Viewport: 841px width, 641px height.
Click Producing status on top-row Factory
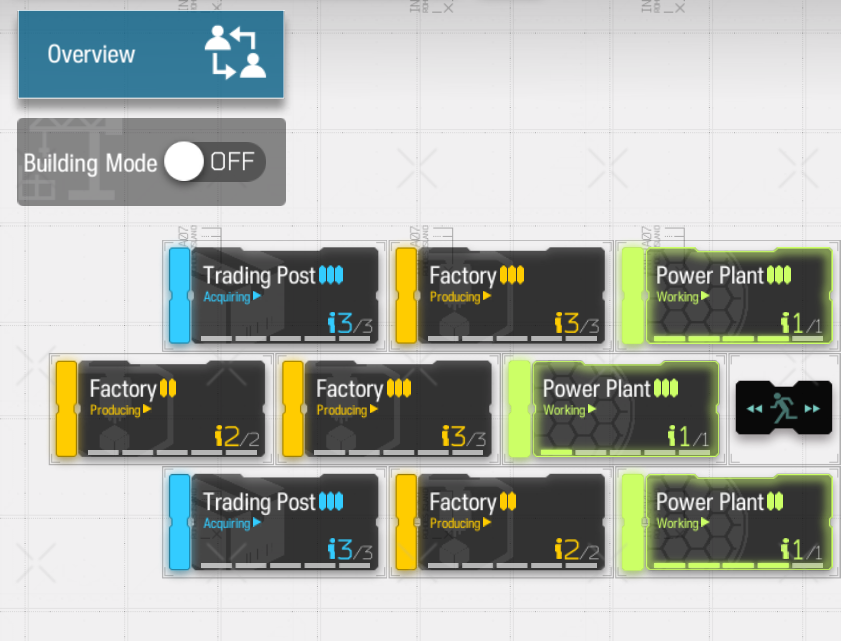pos(460,297)
